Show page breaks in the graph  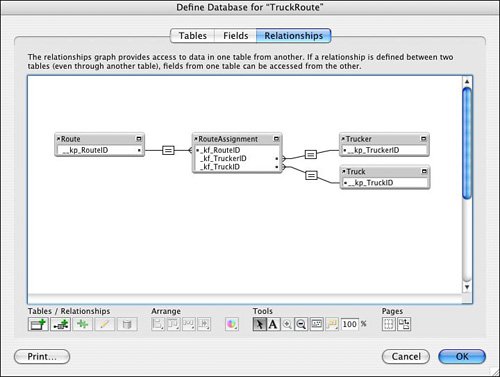(x=389, y=324)
